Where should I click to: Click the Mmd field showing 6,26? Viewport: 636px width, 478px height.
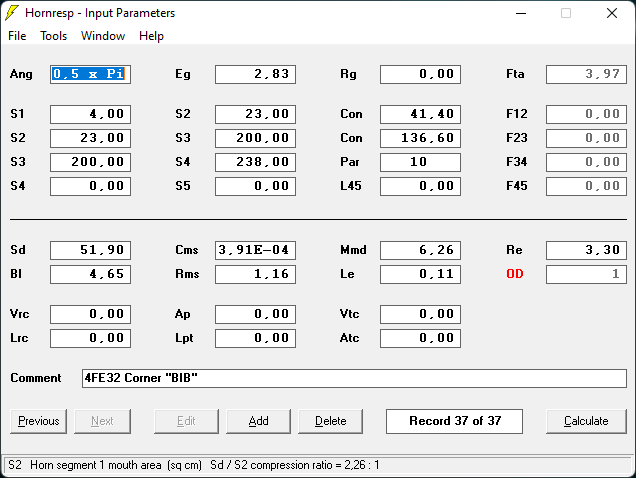click(x=420, y=250)
